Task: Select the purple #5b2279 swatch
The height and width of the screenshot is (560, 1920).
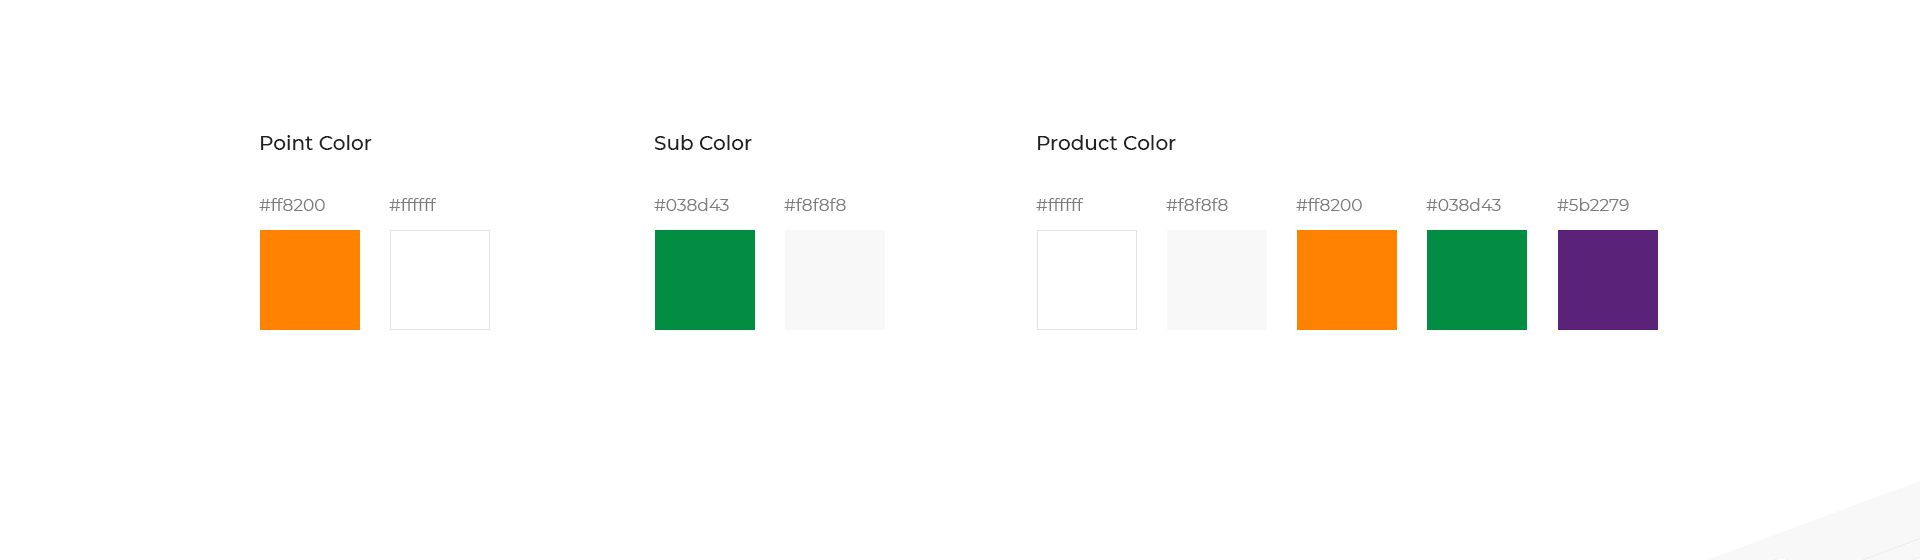Action: [1608, 280]
